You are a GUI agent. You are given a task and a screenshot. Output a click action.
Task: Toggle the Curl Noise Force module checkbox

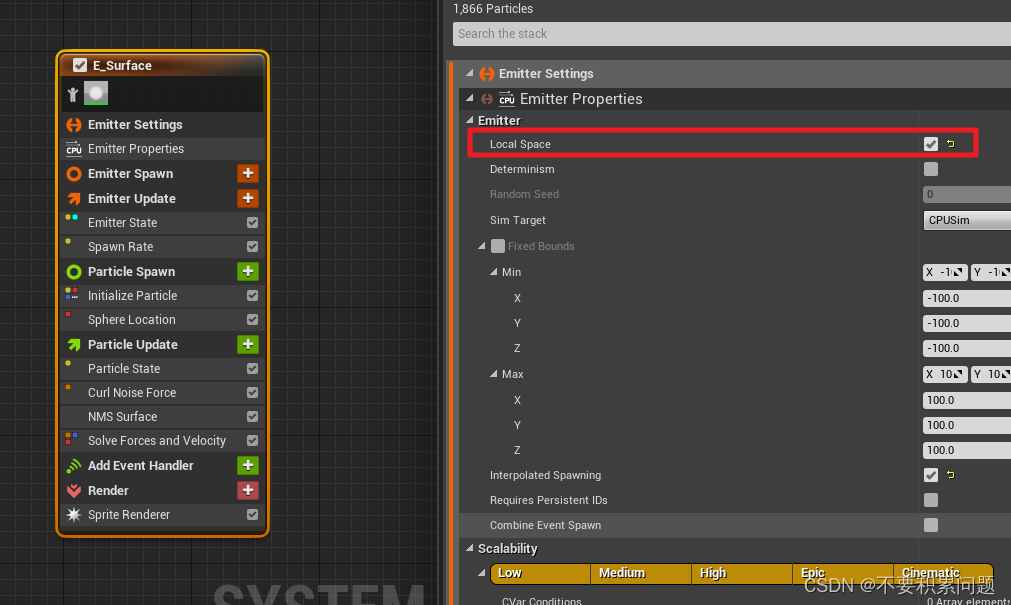[252, 392]
